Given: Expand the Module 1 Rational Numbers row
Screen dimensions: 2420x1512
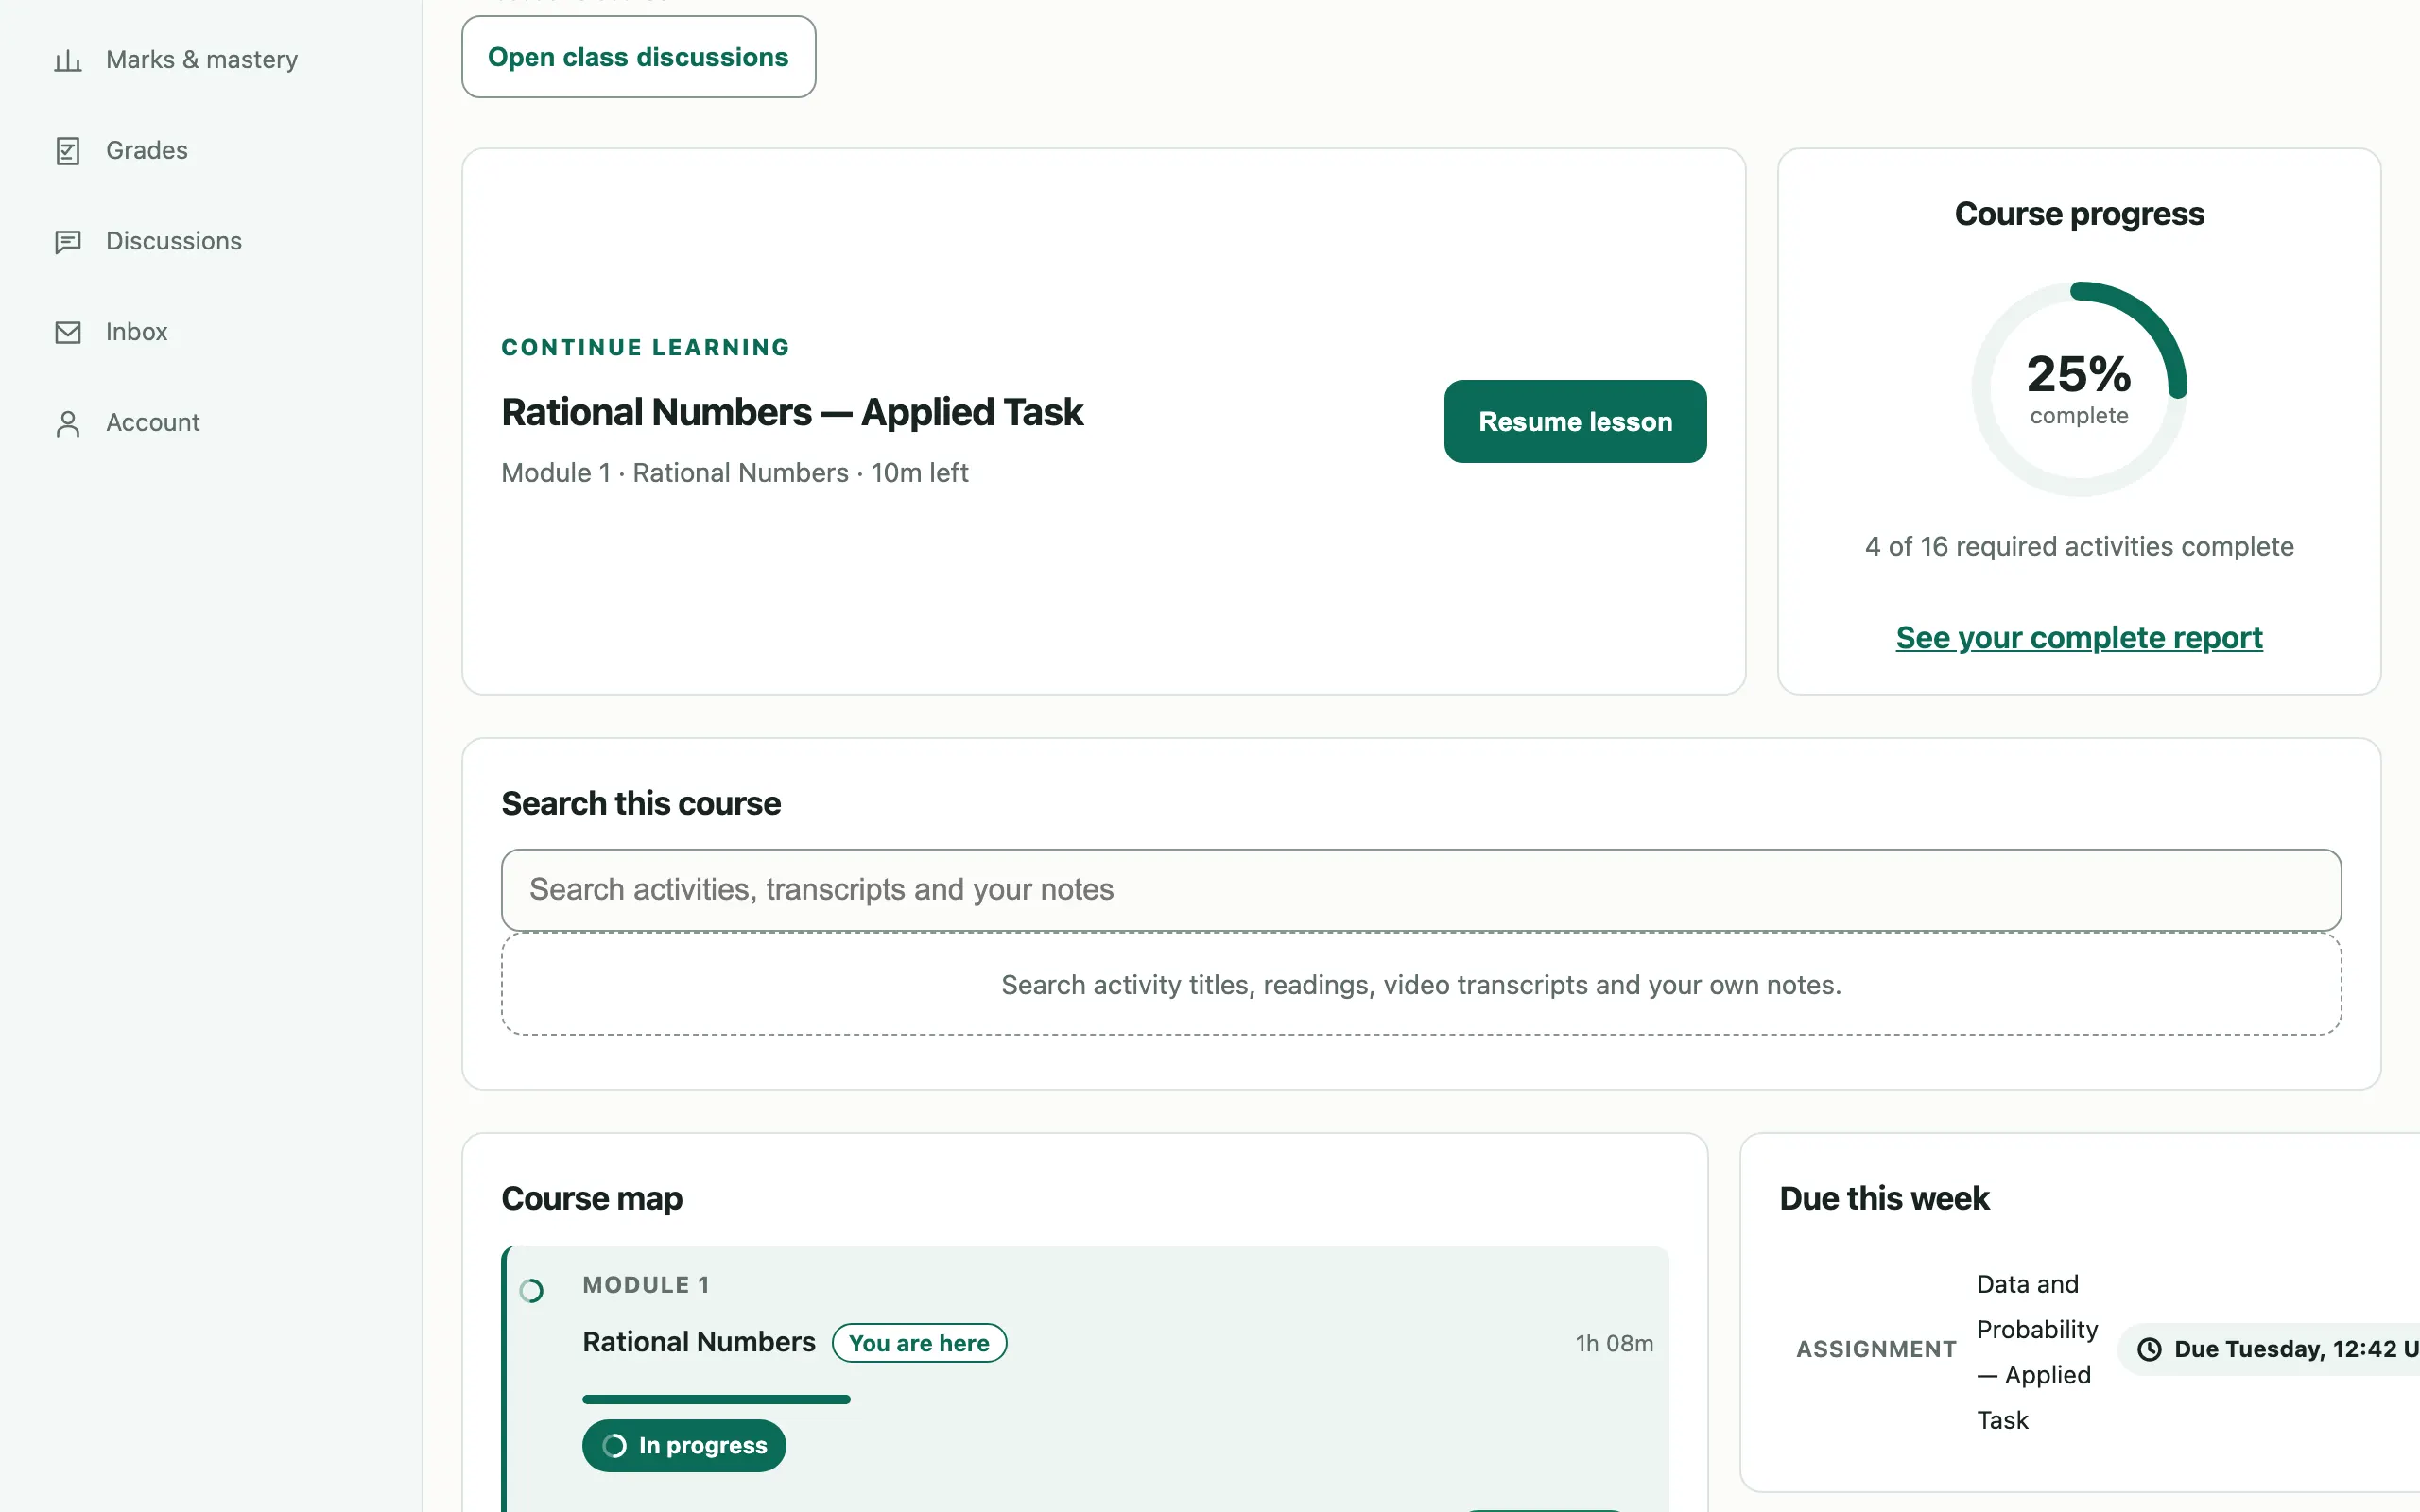Looking at the screenshot, I should pyautogui.click(x=1086, y=1378).
